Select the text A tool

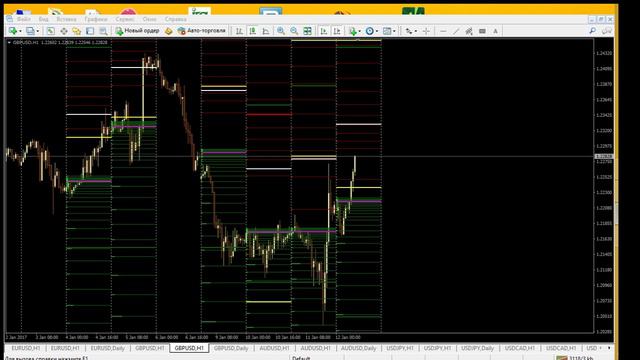[495, 31]
